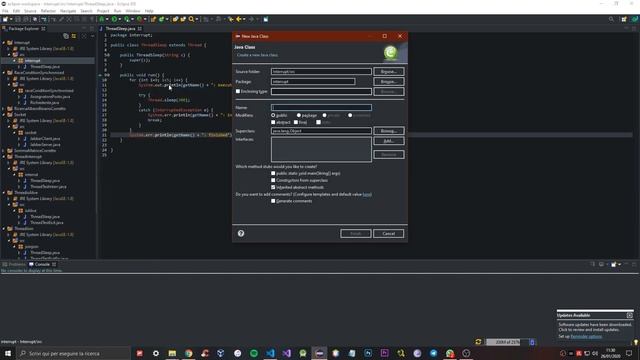The width and height of the screenshot is (640, 360).
Task: Open the 'here' templates configuration link
Action: 367,194
